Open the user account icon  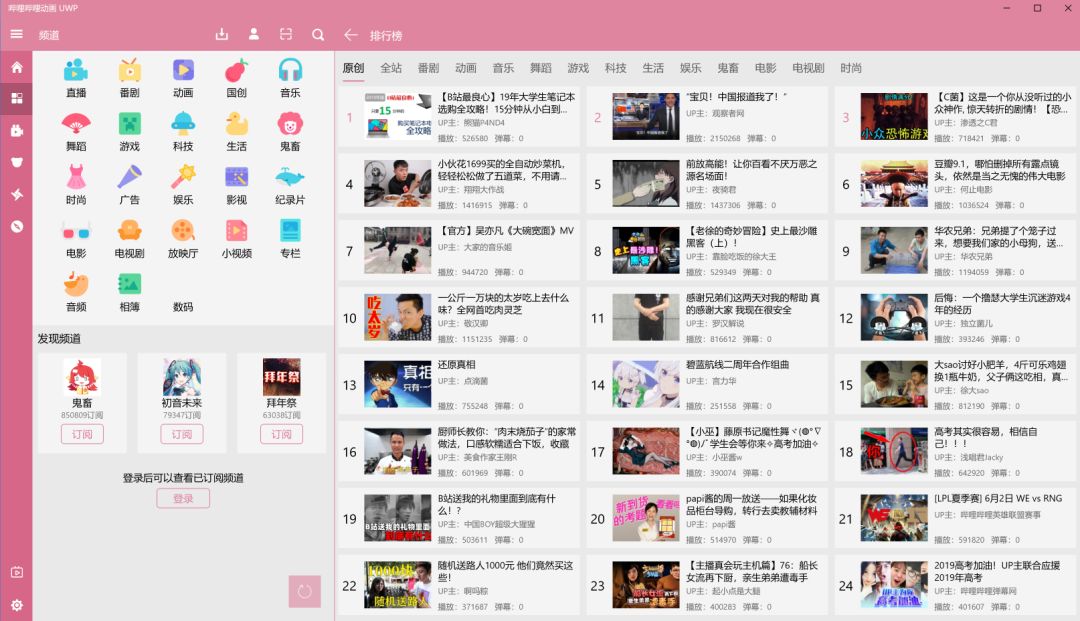coord(253,34)
